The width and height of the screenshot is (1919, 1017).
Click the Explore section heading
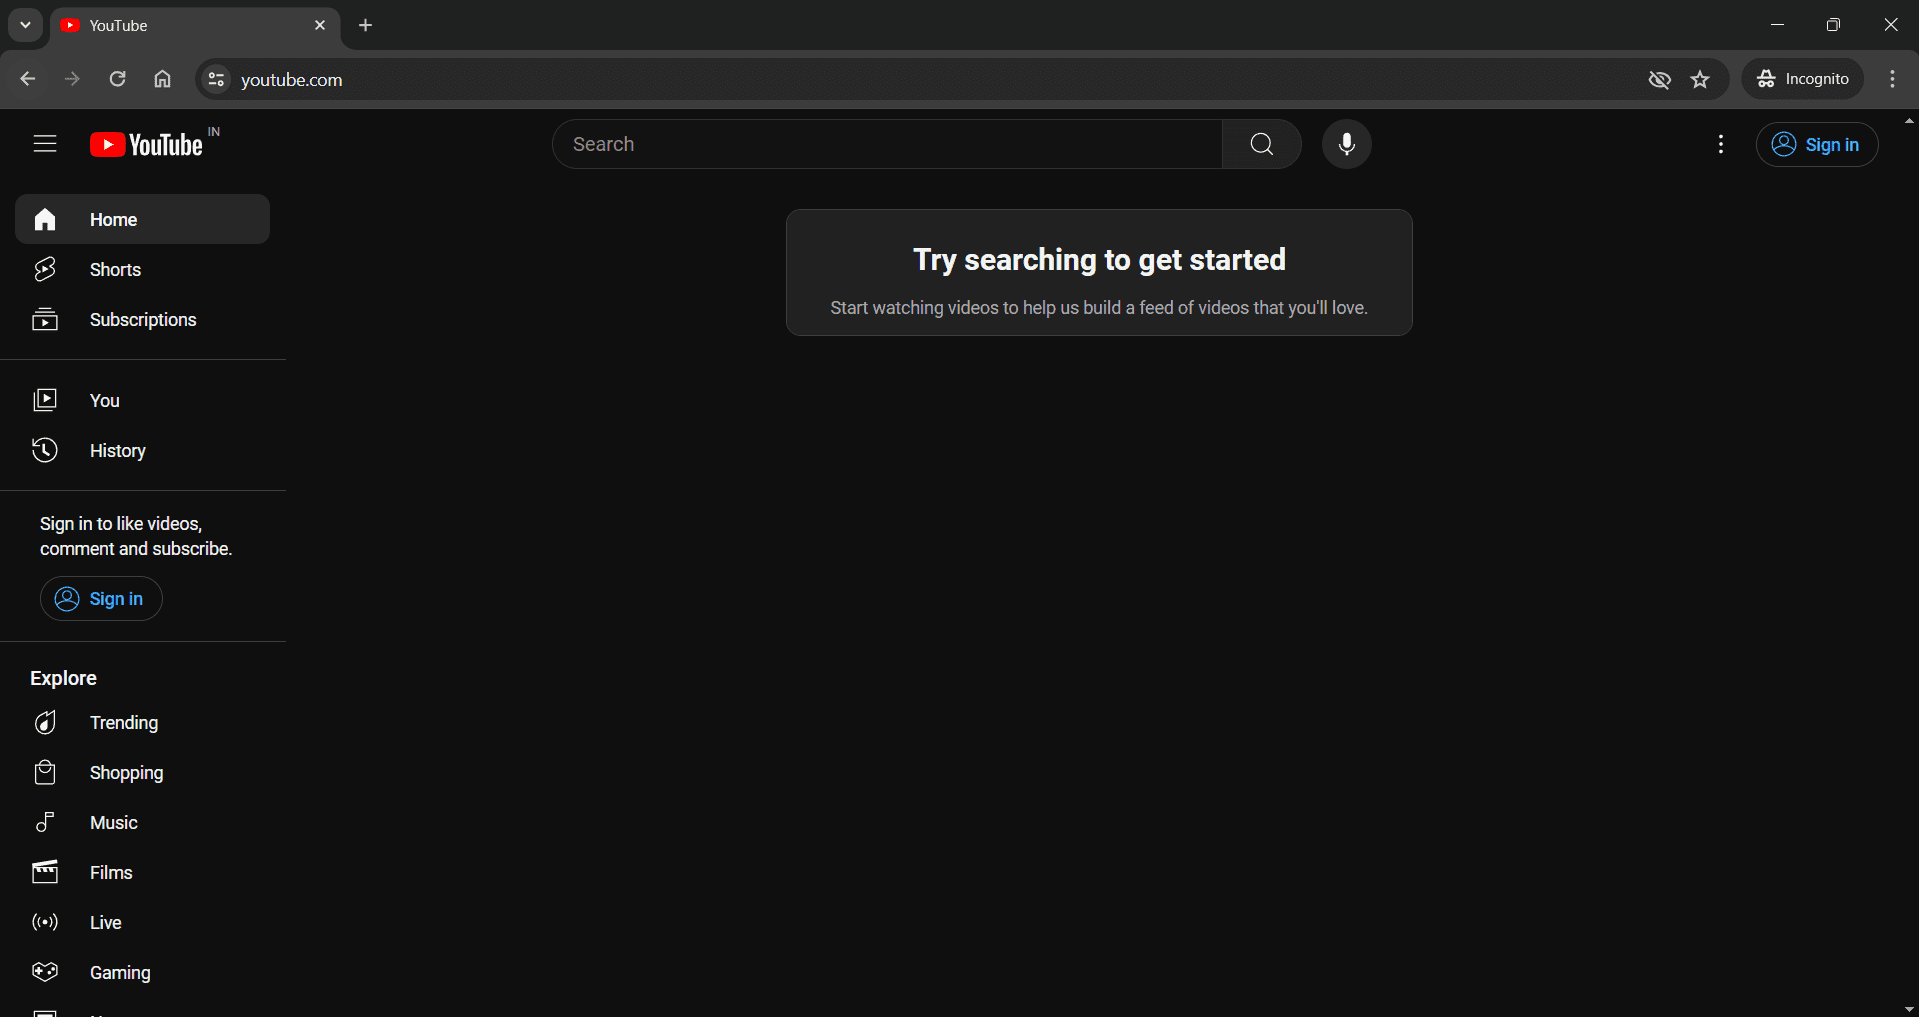click(x=63, y=678)
